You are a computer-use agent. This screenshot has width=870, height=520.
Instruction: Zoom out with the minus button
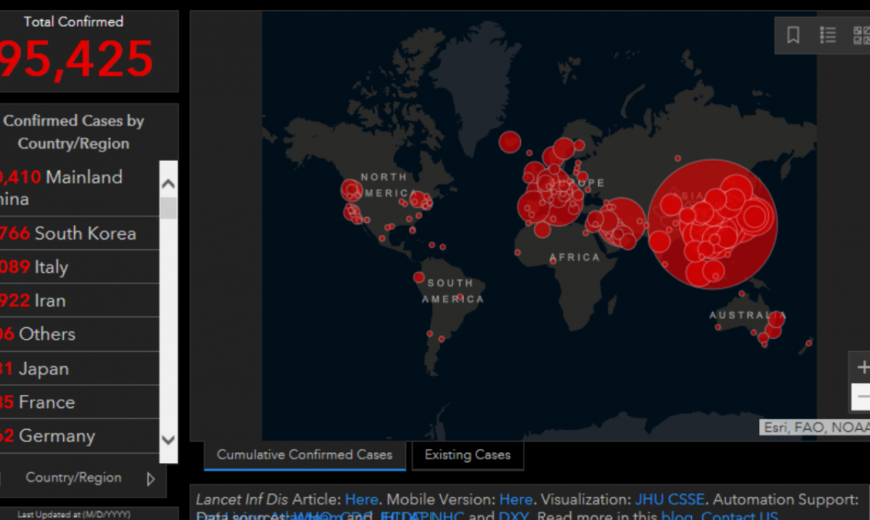click(x=862, y=396)
